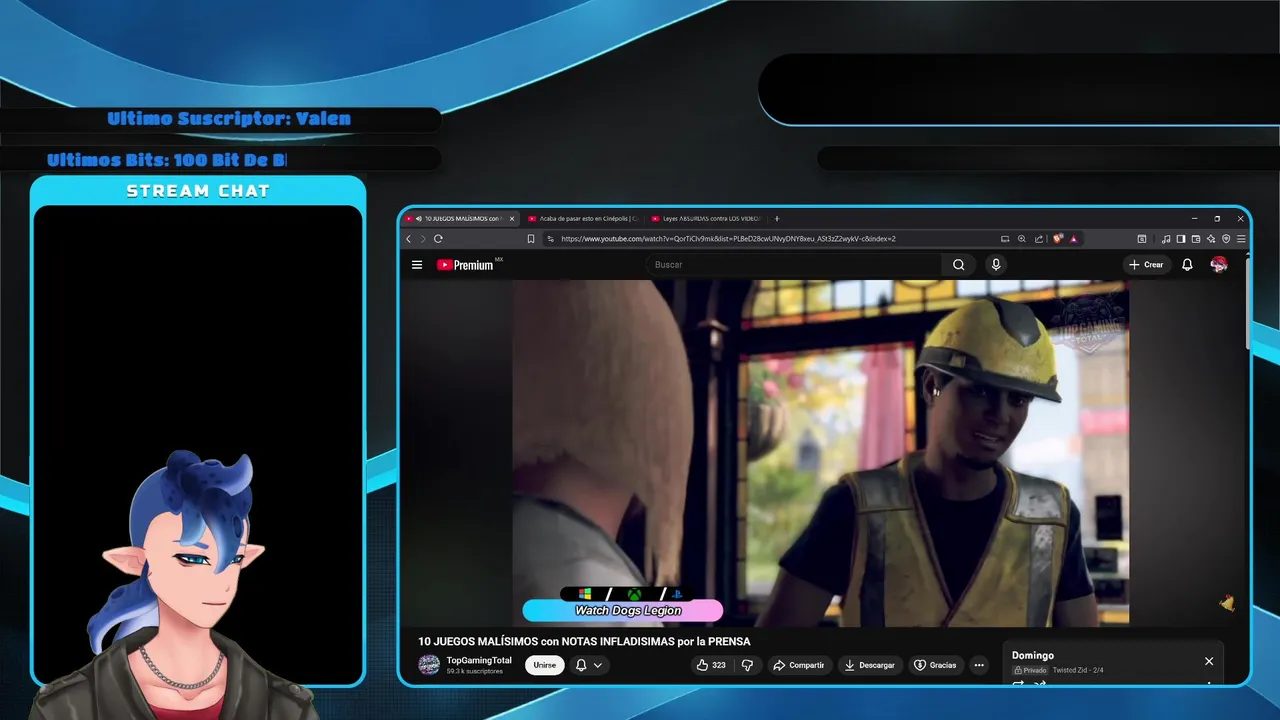Expand the subscription notification bell dropdown
The height and width of the screenshot is (720, 1280).
point(588,665)
